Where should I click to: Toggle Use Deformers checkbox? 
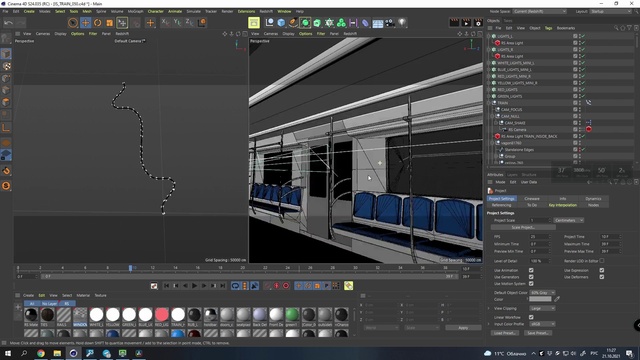click(x=602, y=277)
